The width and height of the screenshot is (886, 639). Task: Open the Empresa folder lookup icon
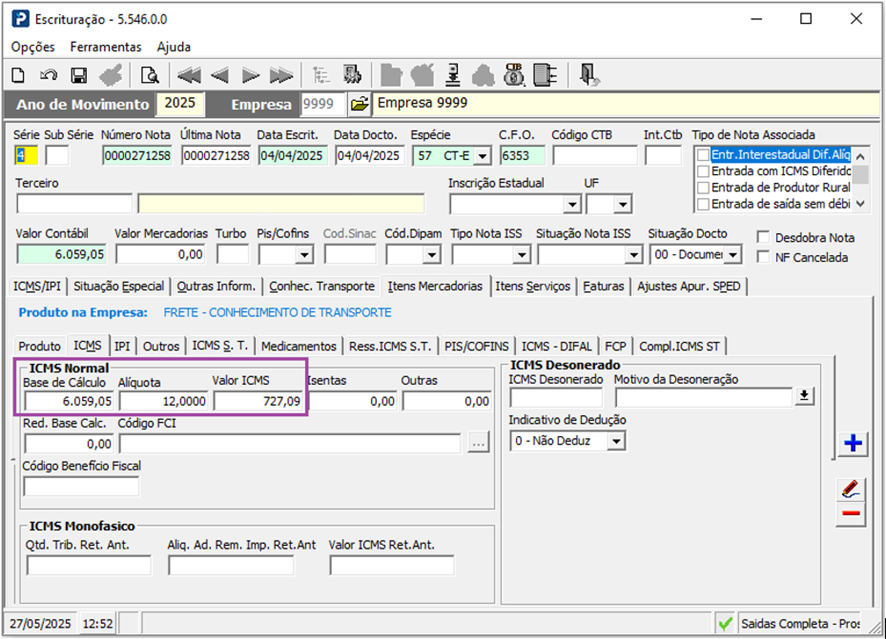point(359,104)
